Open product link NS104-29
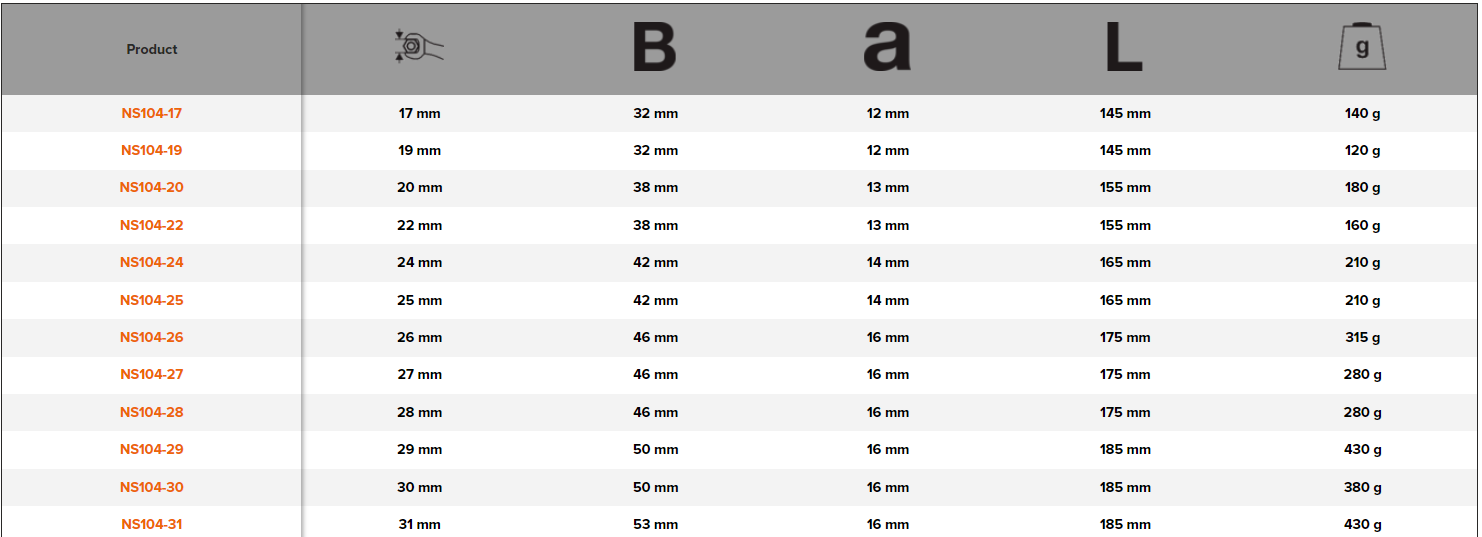The height and width of the screenshot is (537, 1482). pyautogui.click(x=152, y=449)
